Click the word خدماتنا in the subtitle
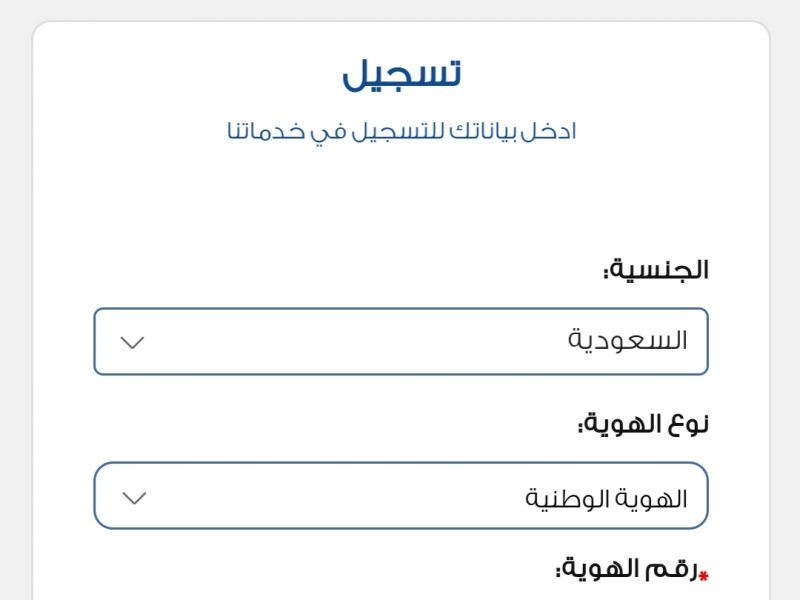The height and width of the screenshot is (600, 800). [x=266, y=131]
